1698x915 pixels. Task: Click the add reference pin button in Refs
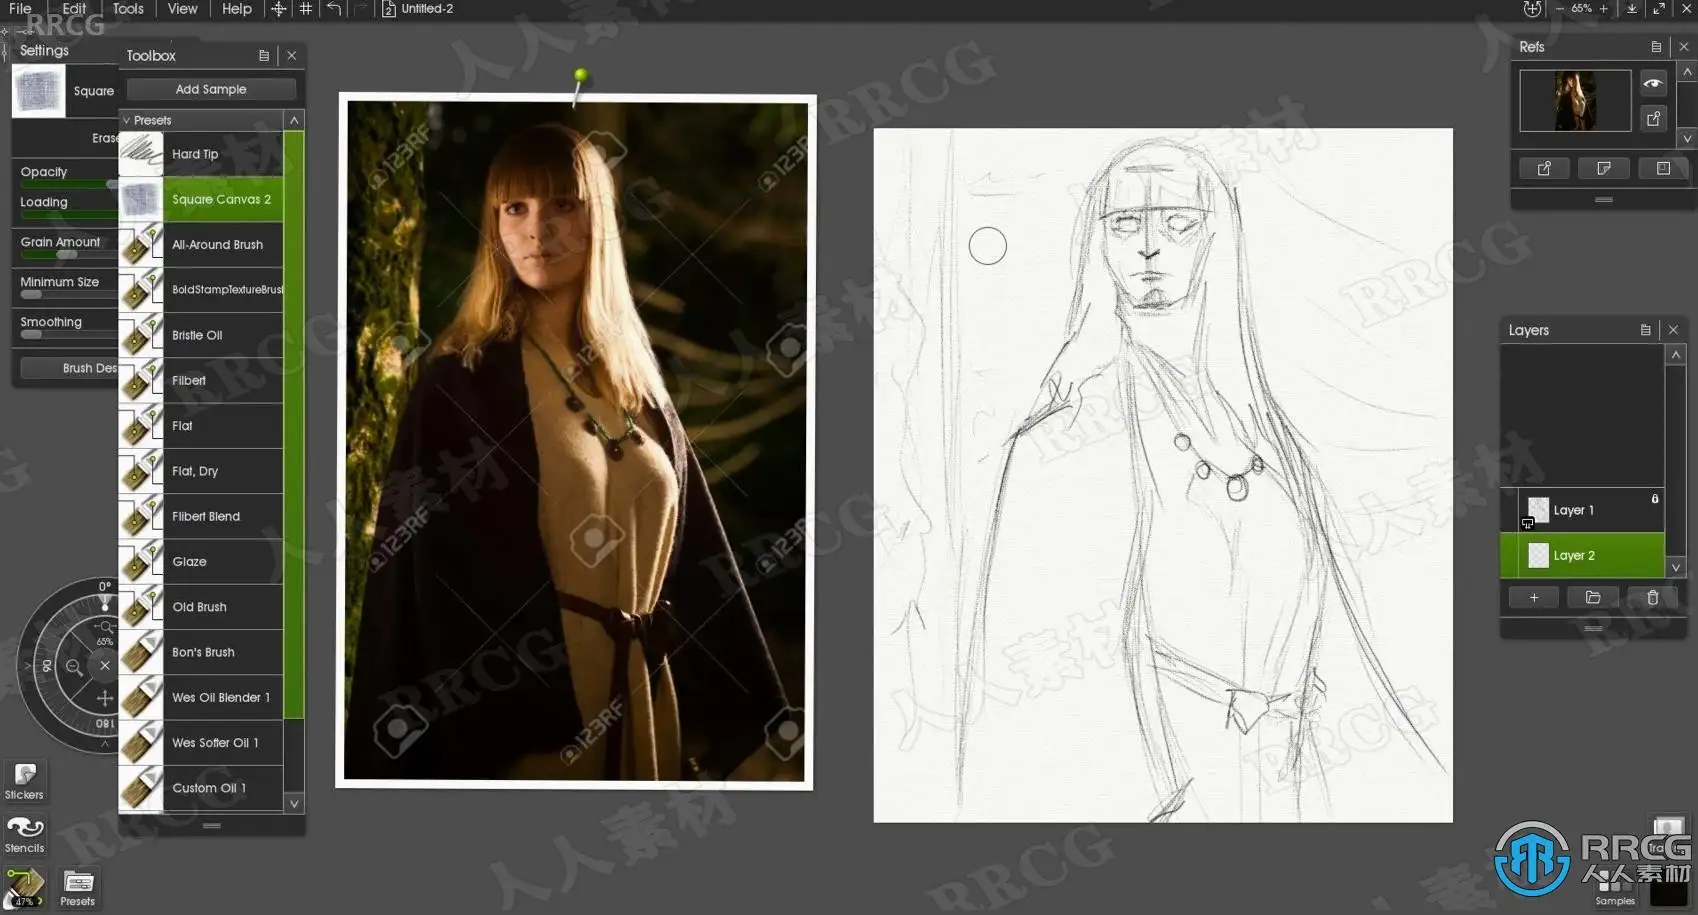pyautogui.click(x=1544, y=168)
